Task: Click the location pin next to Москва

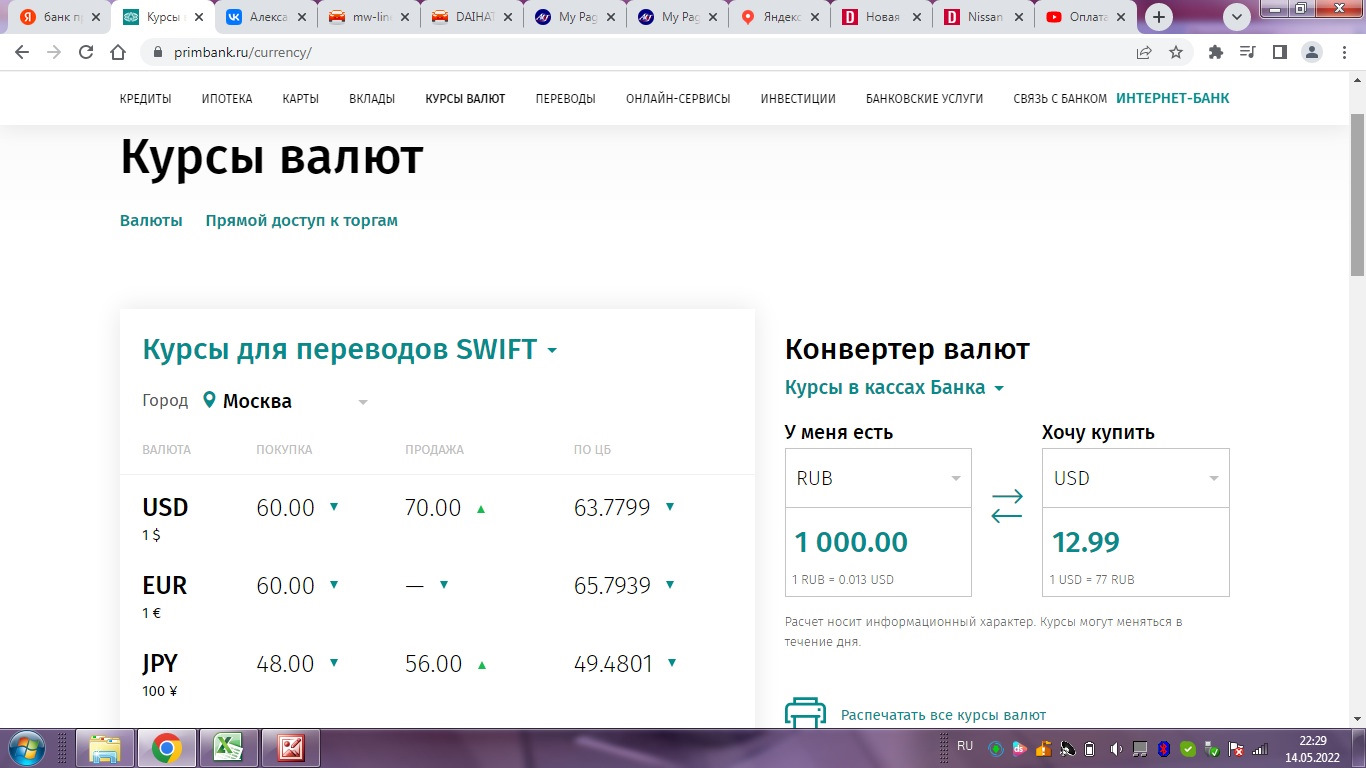Action: click(x=209, y=400)
